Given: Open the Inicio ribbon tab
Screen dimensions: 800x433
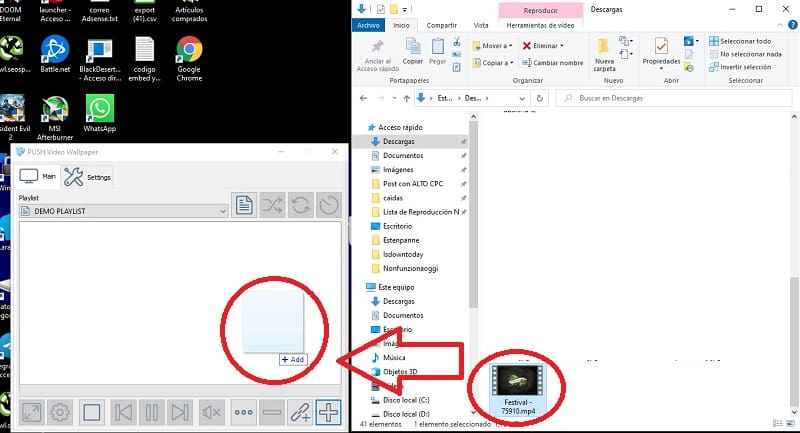Looking at the screenshot, I should 401,25.
